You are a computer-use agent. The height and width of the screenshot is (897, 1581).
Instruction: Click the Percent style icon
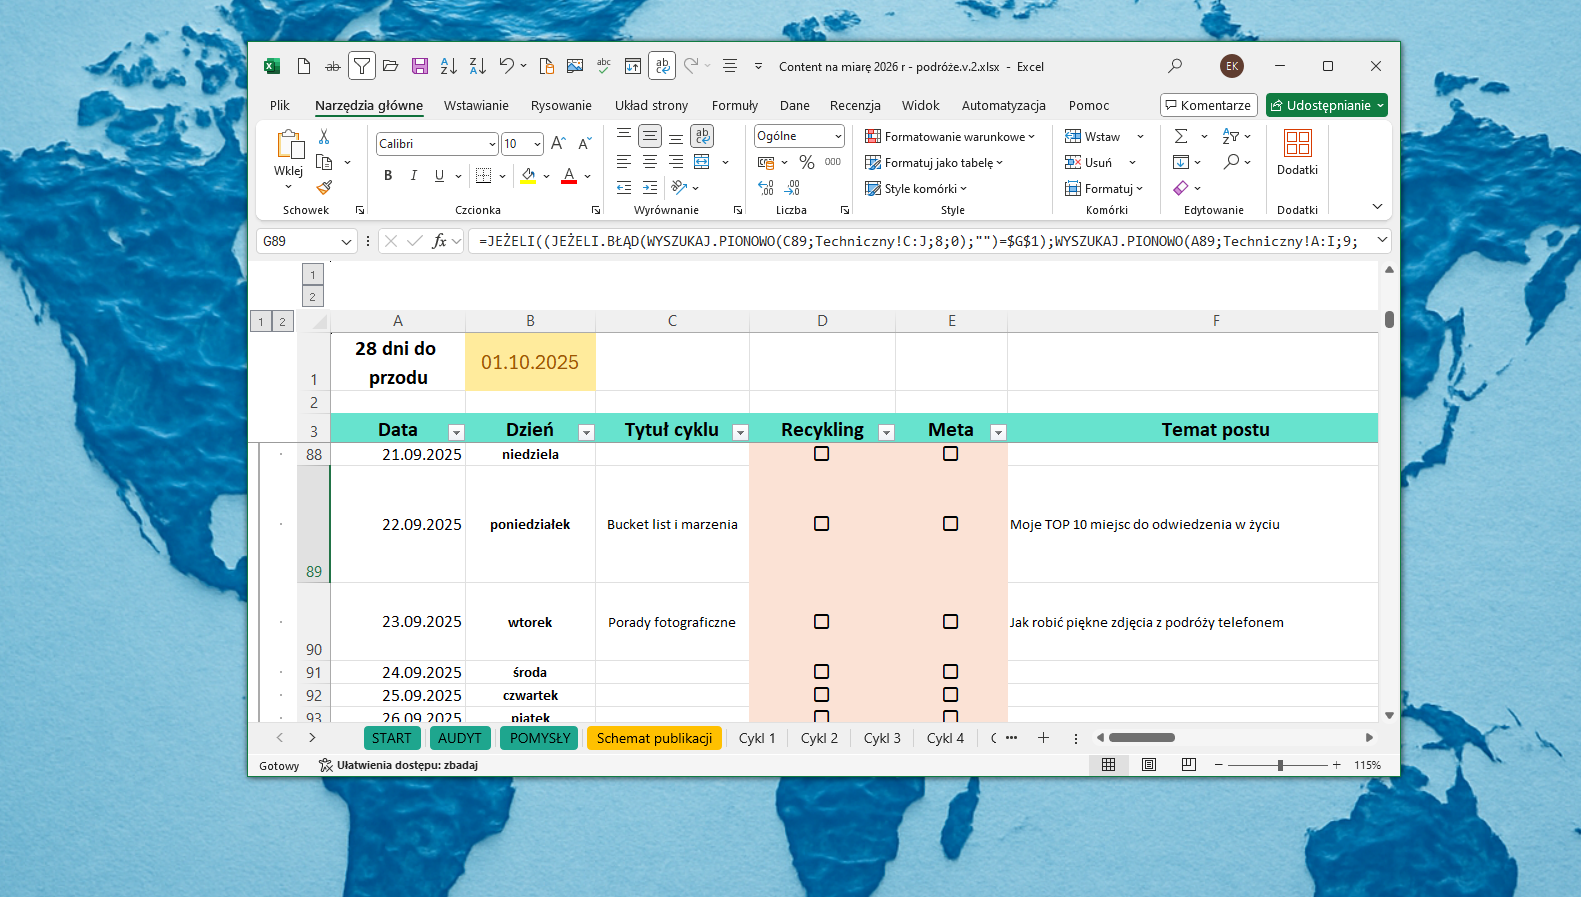807,162
